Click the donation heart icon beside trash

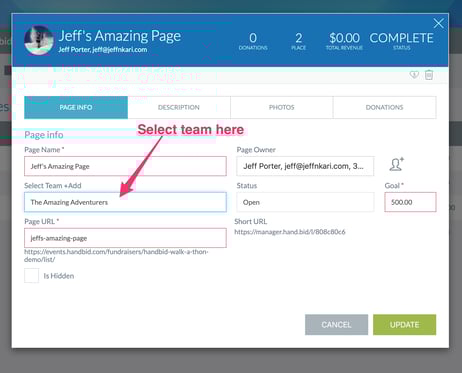(414, 75)
